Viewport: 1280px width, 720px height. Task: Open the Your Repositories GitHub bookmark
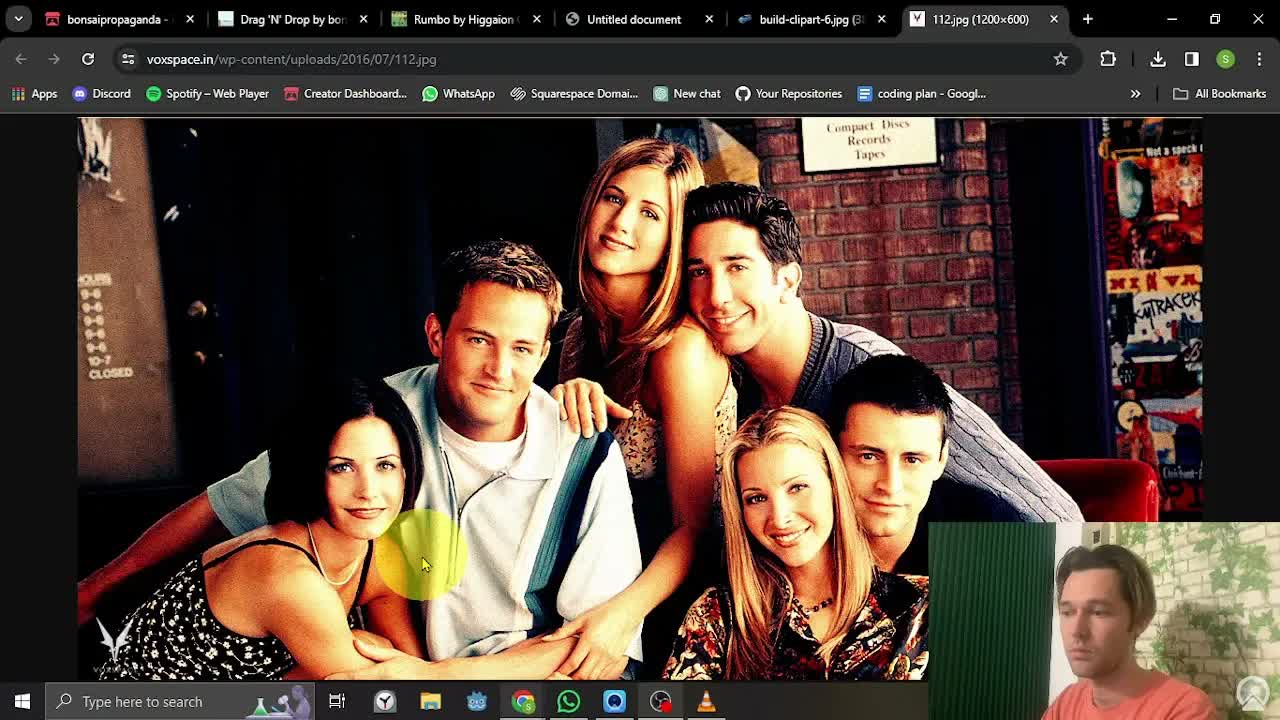click(789, 93)
